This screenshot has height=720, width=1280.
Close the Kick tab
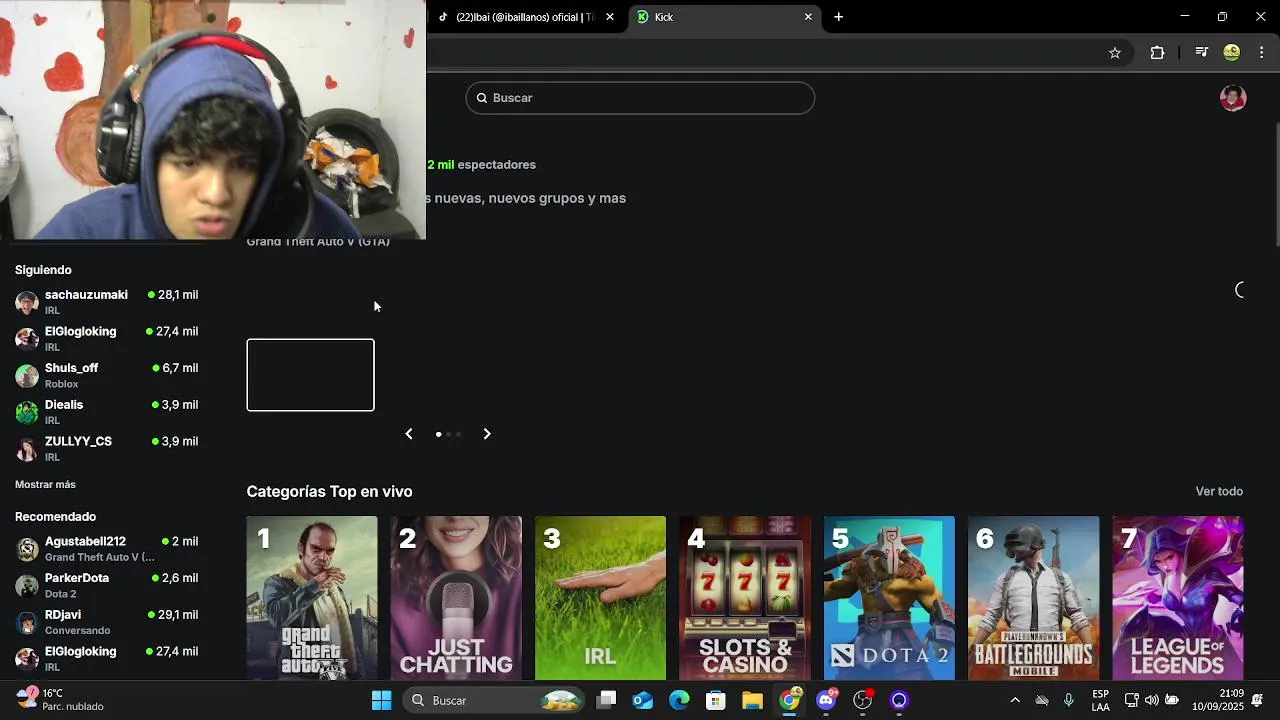click(x=808, y=17)
